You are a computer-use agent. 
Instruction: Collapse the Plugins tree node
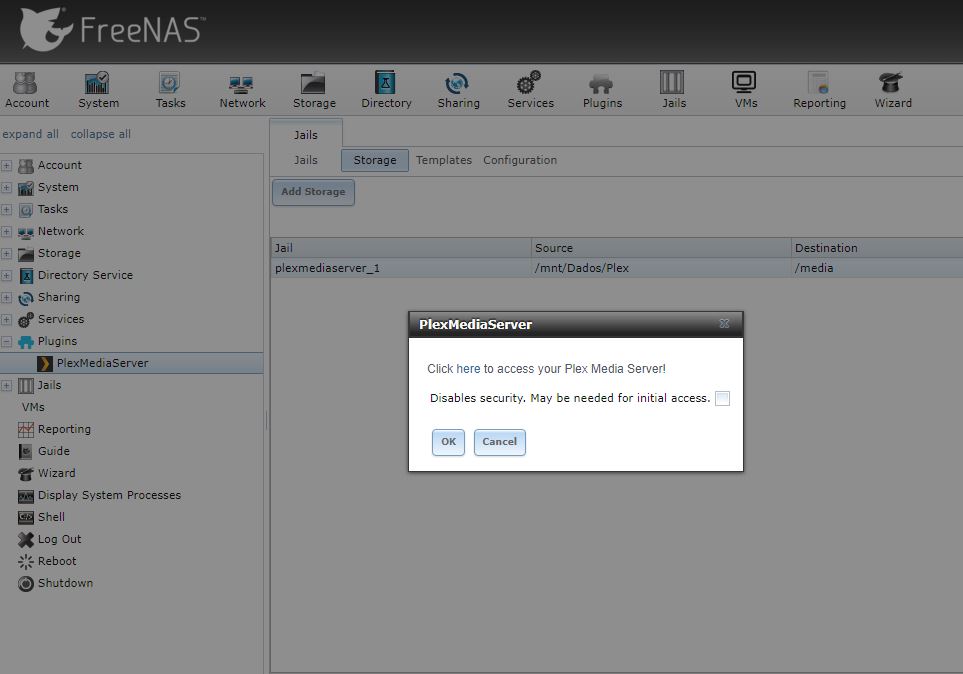(x=6, y=342)
